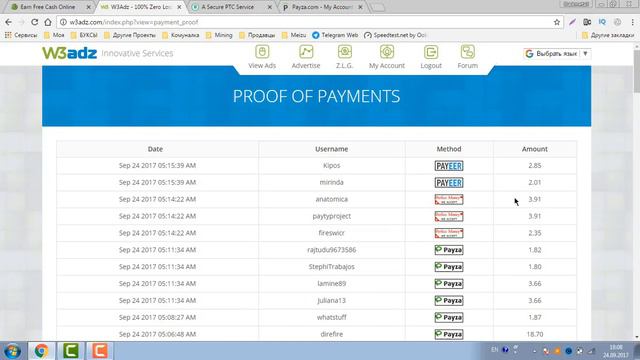640x360 pixels.
Task: Open the Windows Start button
Action: point(12,351)
